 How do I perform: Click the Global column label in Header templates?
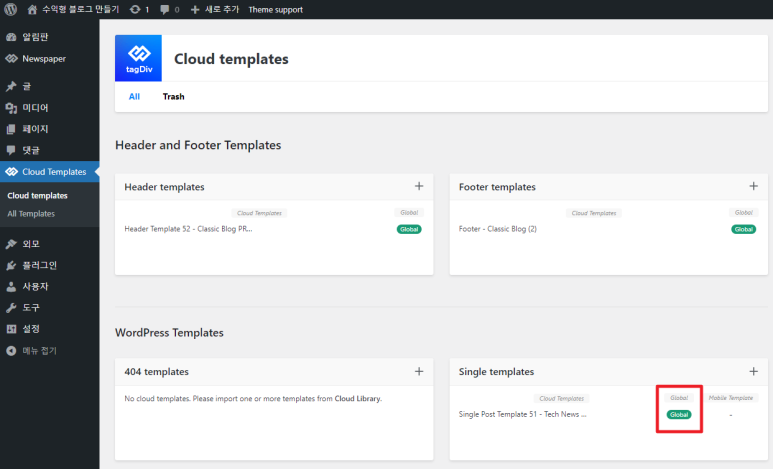[409, 213]
